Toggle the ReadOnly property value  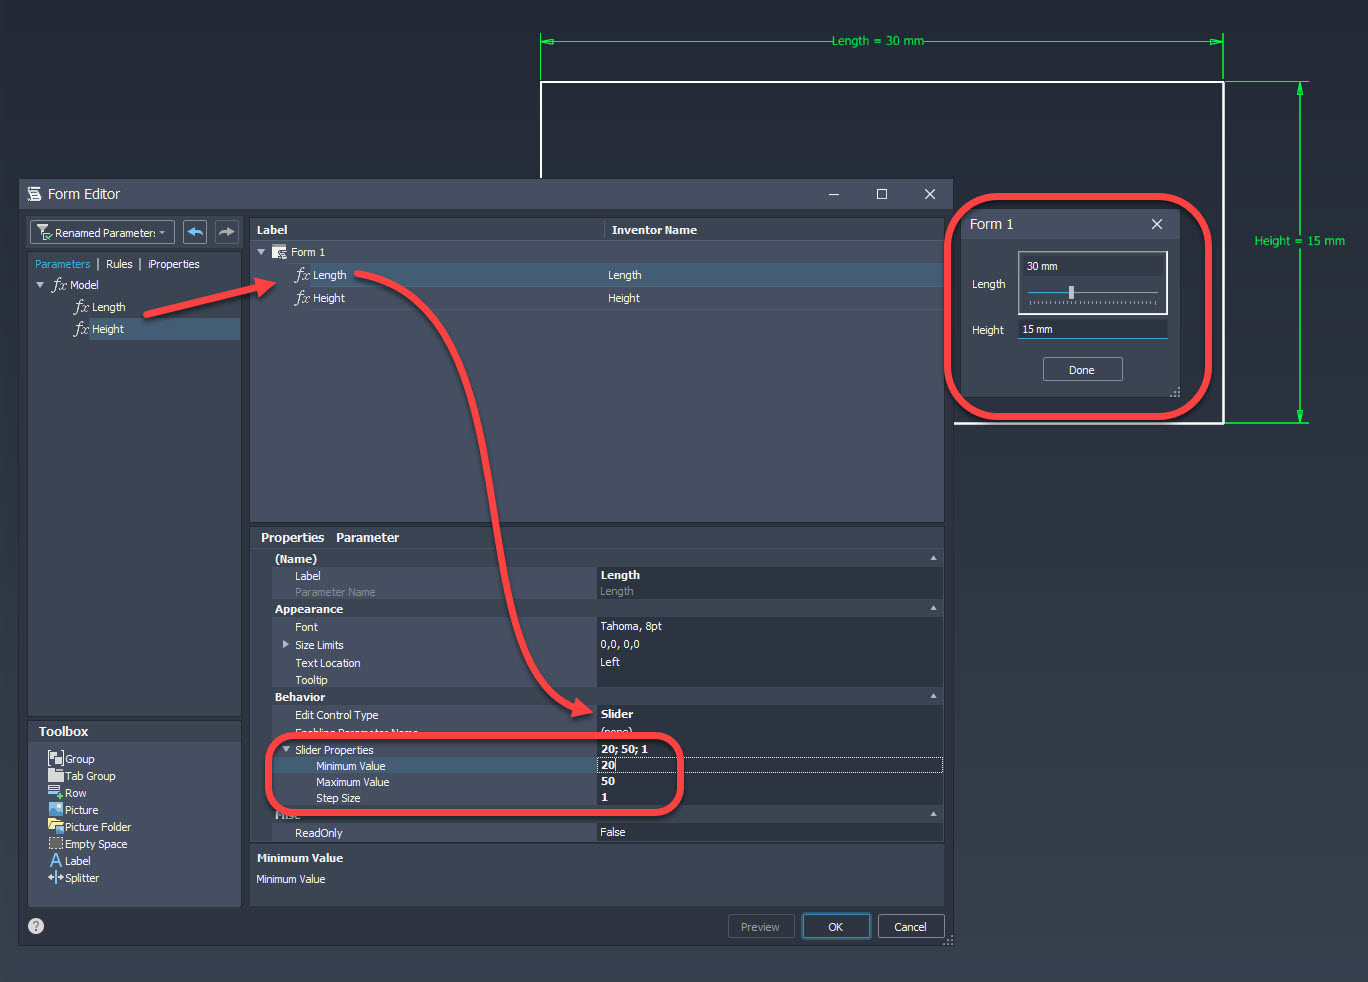(613, 831)
